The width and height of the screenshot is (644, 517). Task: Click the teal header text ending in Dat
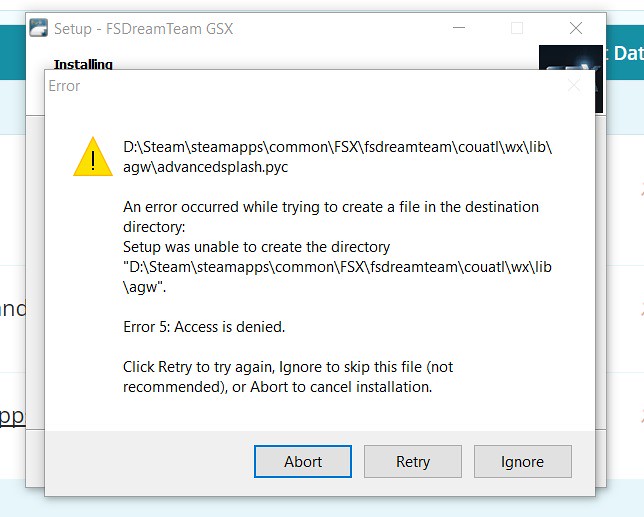[x=625, y=53]
